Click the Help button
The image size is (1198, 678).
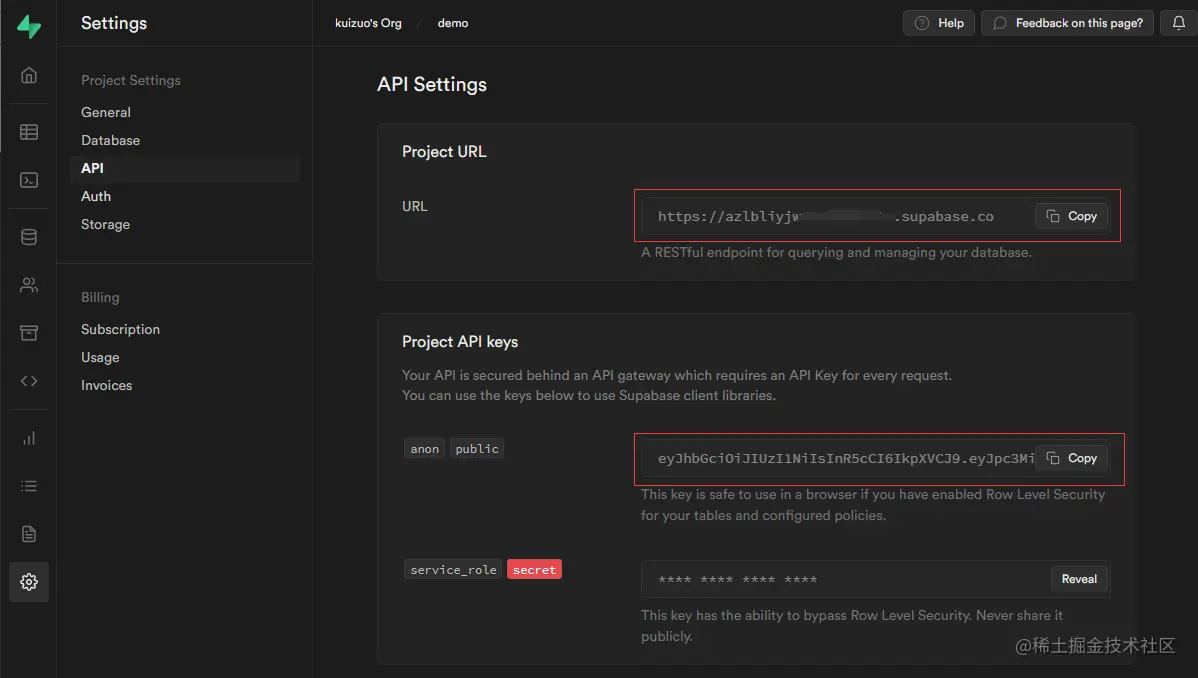click(x=938, y=23)
